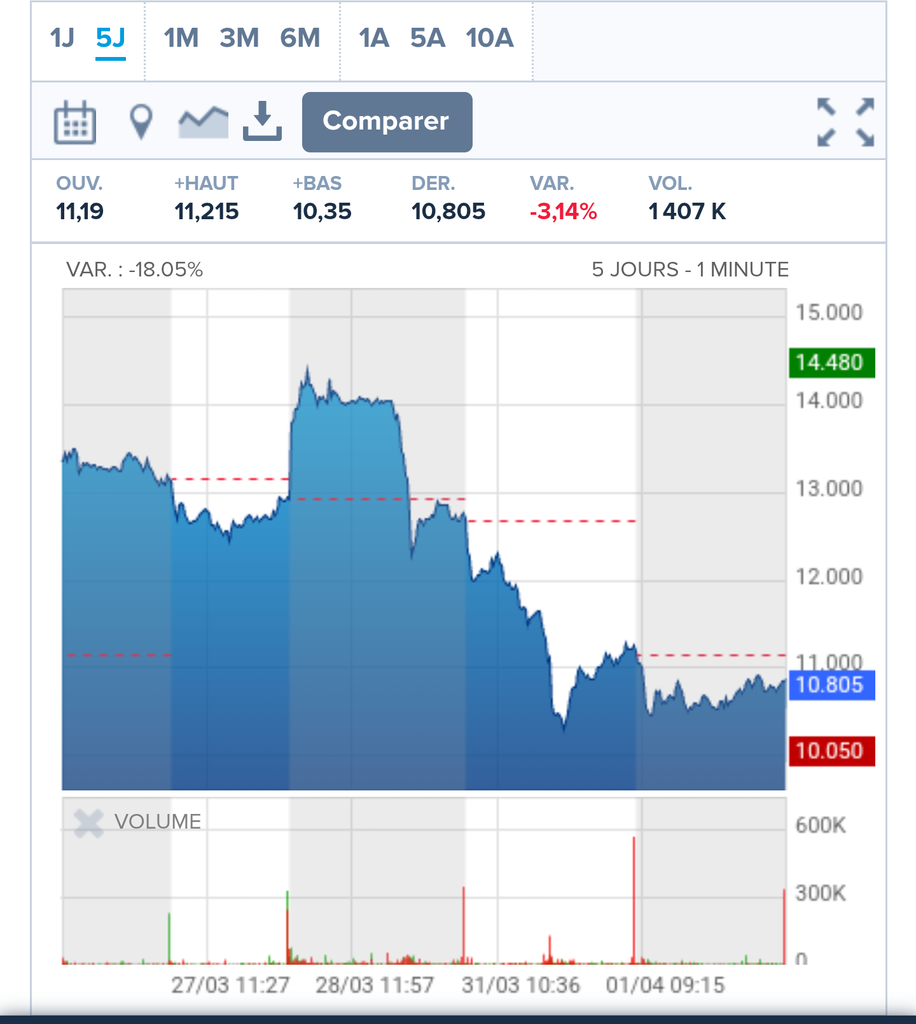
Task: Show the 5A period chart
Action: click(x=427, y=38)
